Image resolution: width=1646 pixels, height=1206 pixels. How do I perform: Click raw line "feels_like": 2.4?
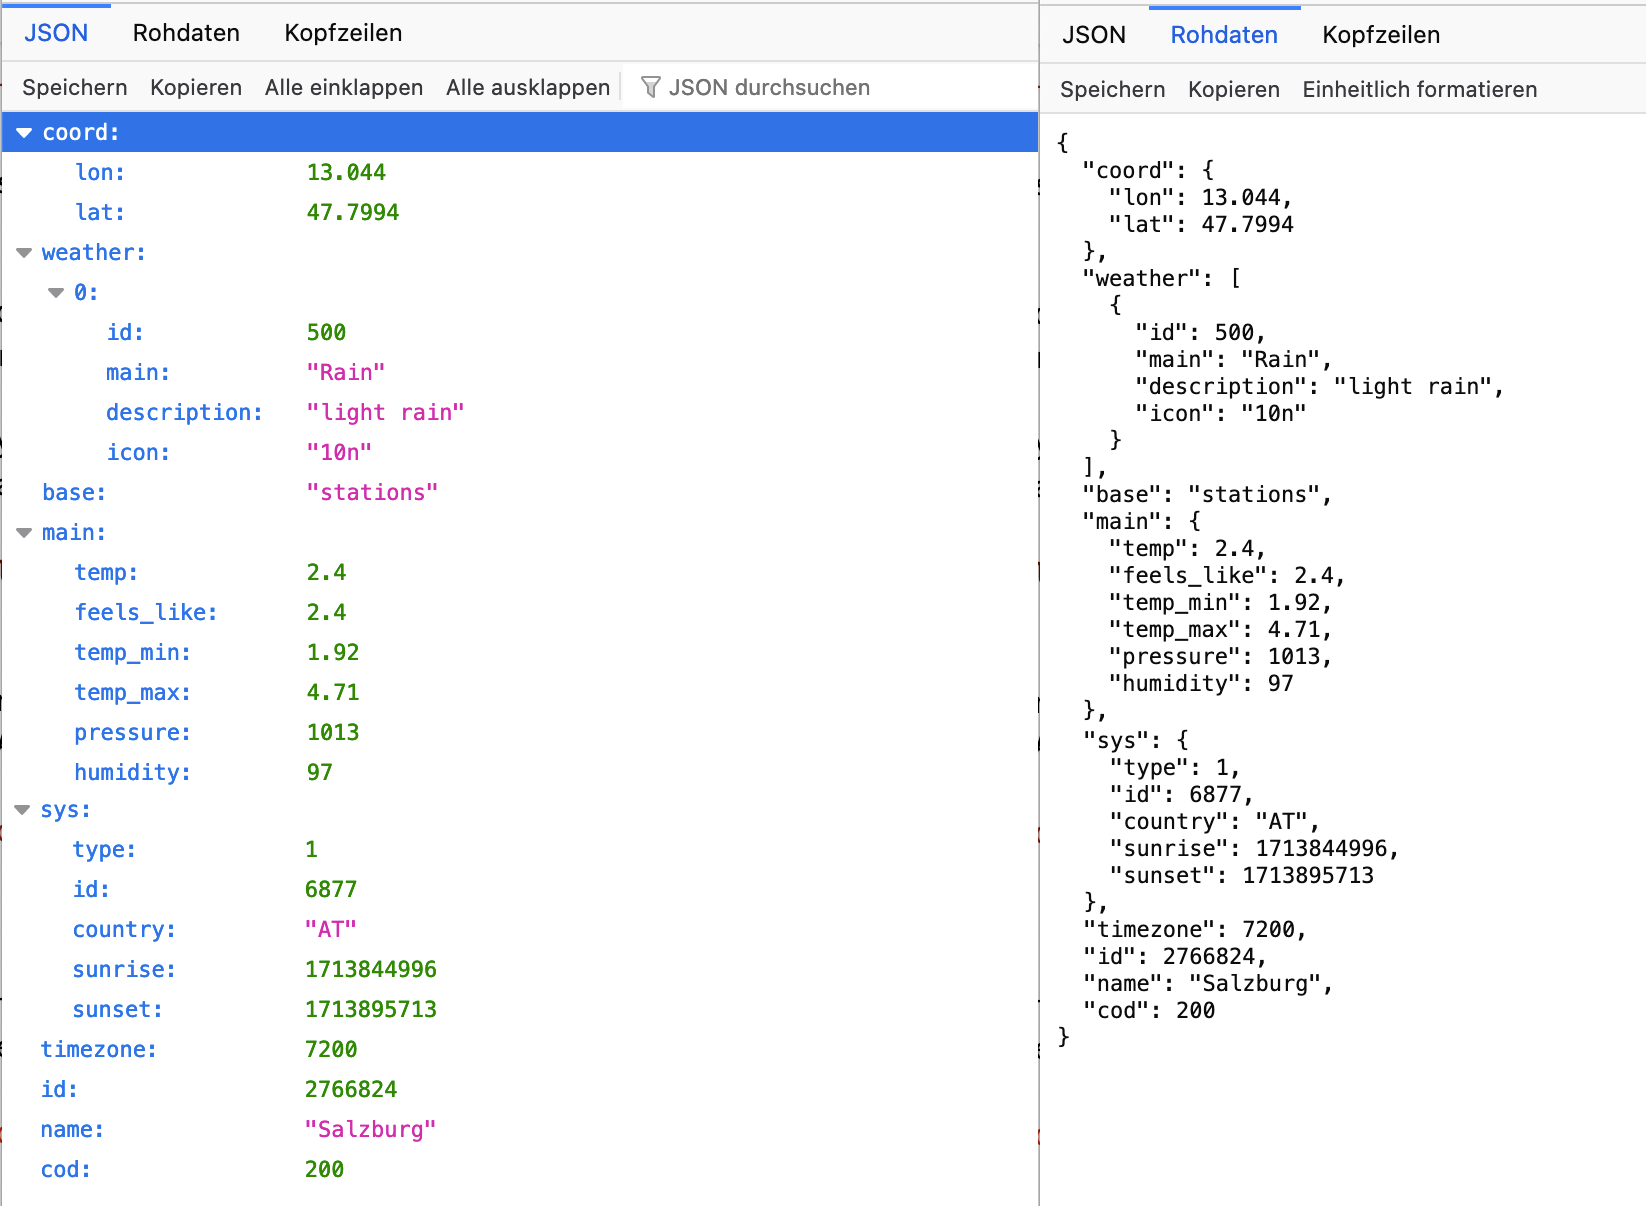1228,576
